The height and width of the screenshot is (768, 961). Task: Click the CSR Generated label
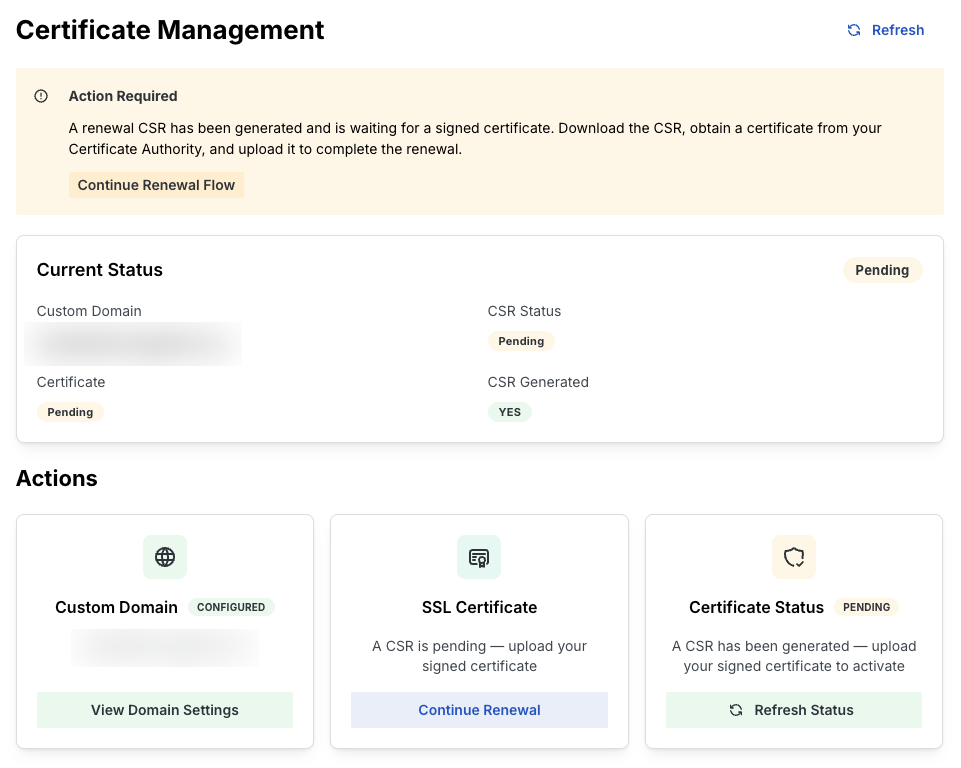pyautogui.click(x=538, y=382)
